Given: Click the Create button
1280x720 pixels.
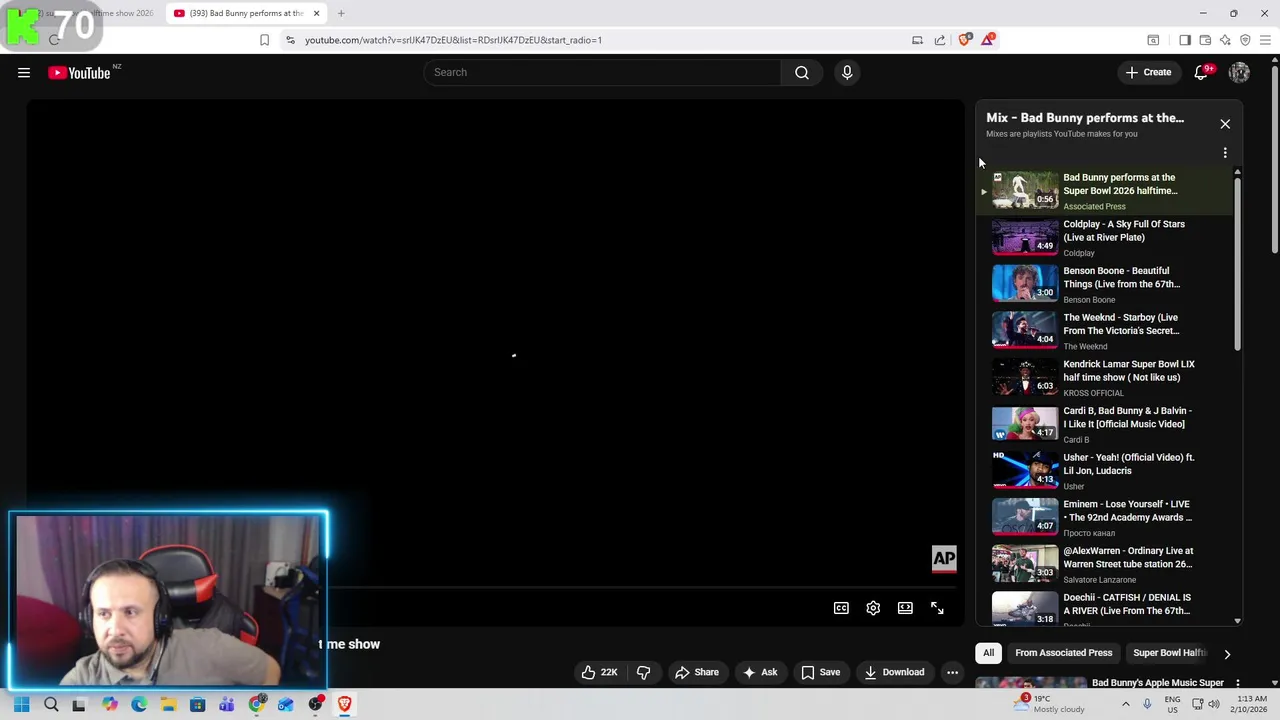Looking at the screenshot, I should coord(1148,72).
